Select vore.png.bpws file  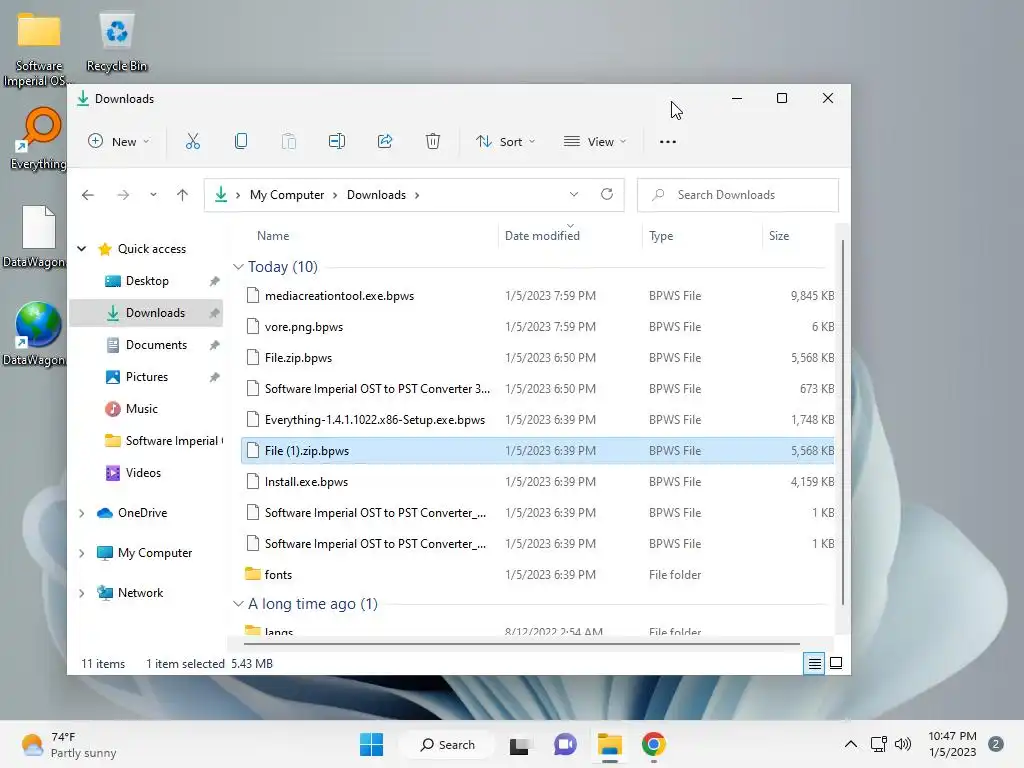coord(537,327)
